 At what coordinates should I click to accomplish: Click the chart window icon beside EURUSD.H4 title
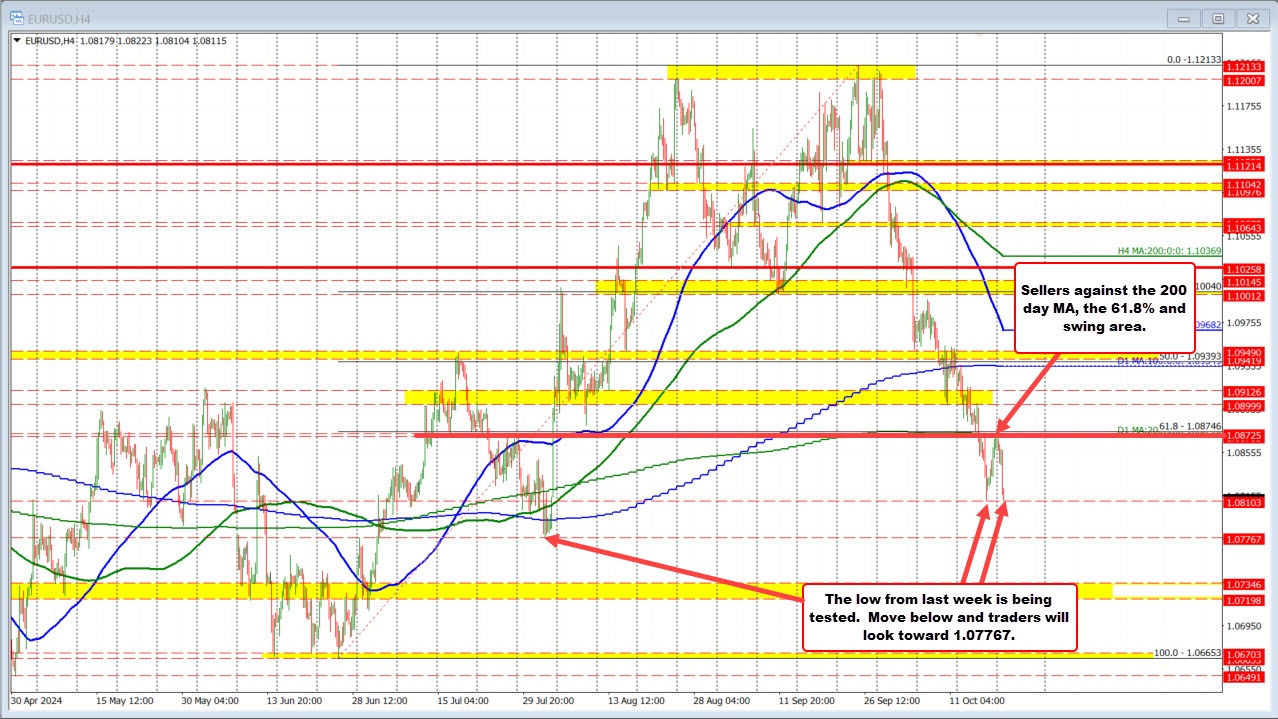pyautogui.click(x=17, y=17)
